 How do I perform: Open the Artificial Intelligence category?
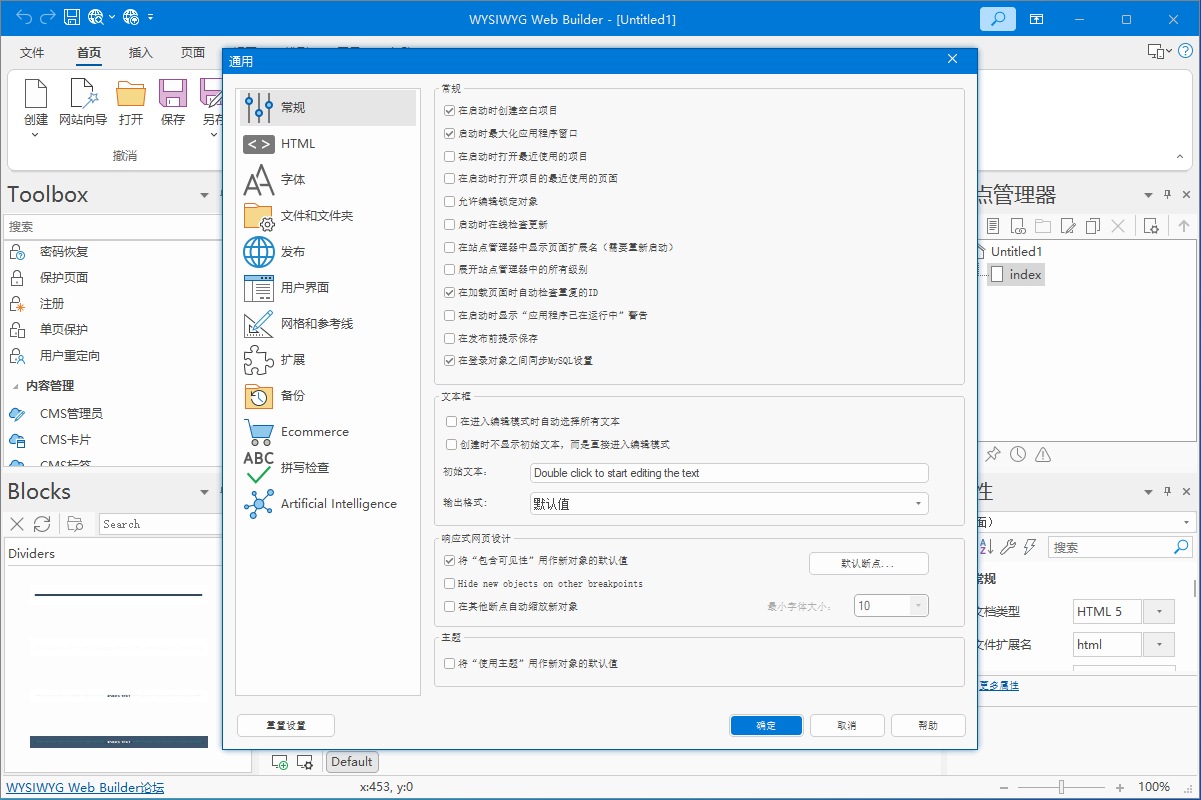327,504
